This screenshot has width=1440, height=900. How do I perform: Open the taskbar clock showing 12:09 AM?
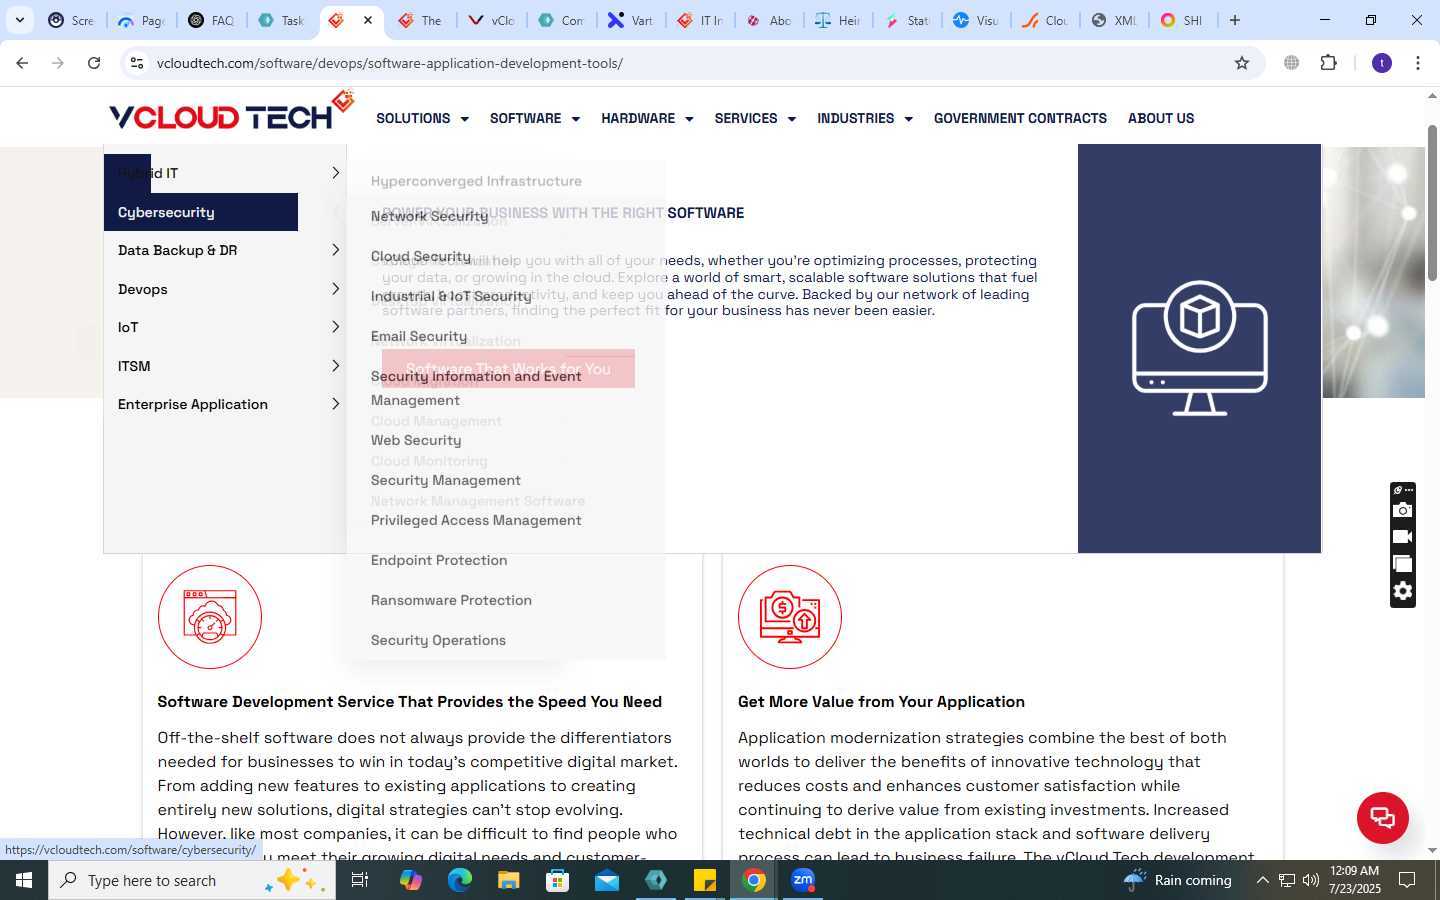[x=1355, y=880]
